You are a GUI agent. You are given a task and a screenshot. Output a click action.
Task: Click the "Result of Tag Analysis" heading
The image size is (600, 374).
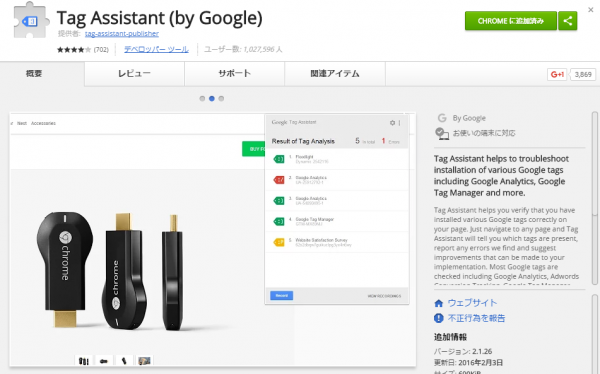303,141
